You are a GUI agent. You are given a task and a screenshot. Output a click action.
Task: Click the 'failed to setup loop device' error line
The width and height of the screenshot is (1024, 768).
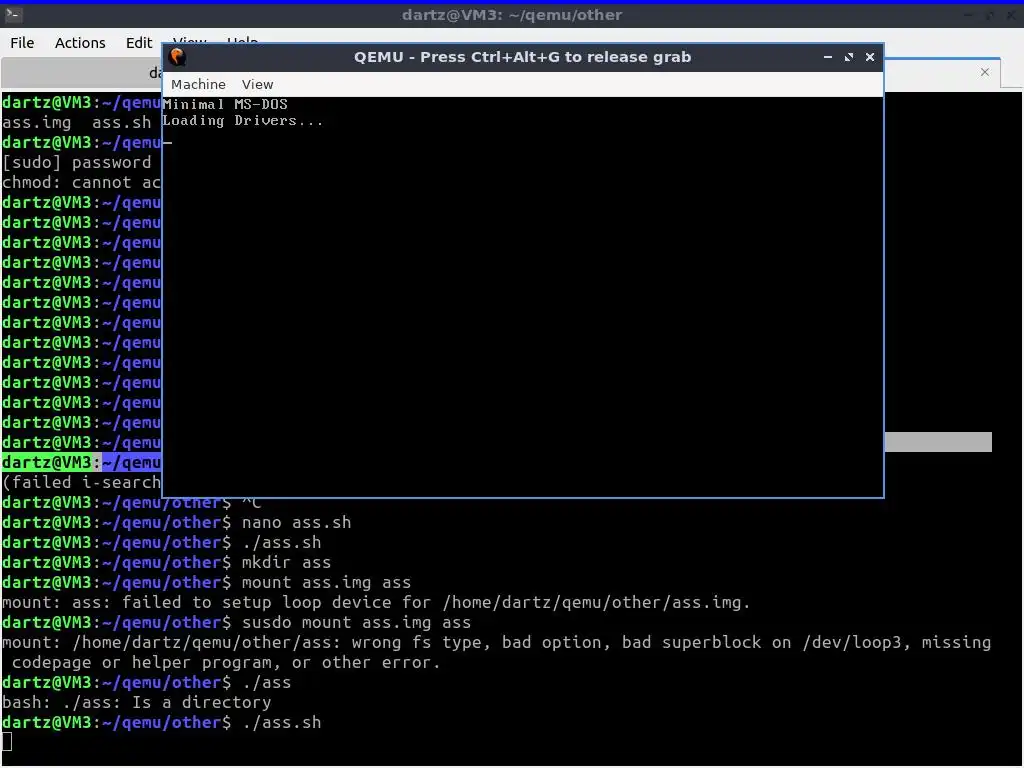click(376, 603)
